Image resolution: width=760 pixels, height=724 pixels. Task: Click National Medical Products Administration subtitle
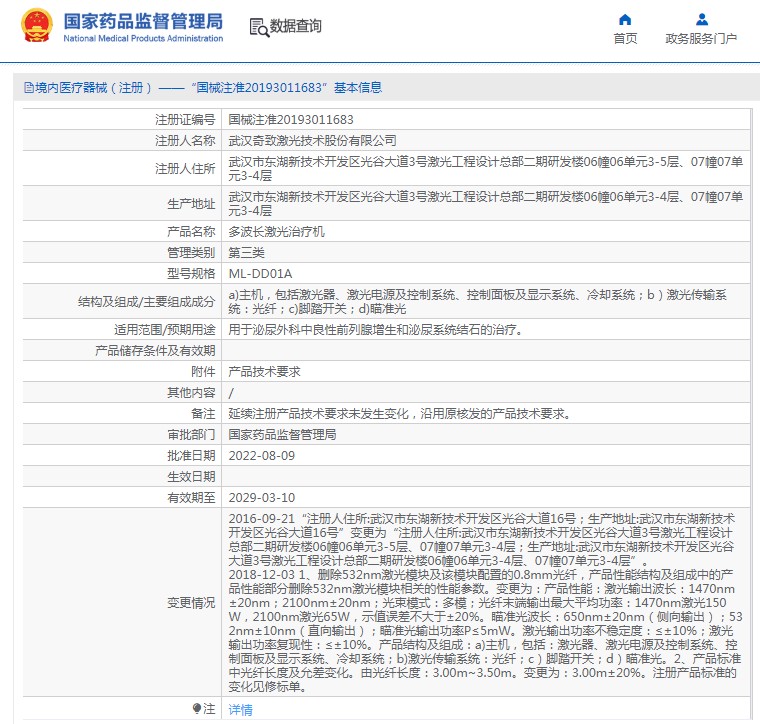point(143,38)
